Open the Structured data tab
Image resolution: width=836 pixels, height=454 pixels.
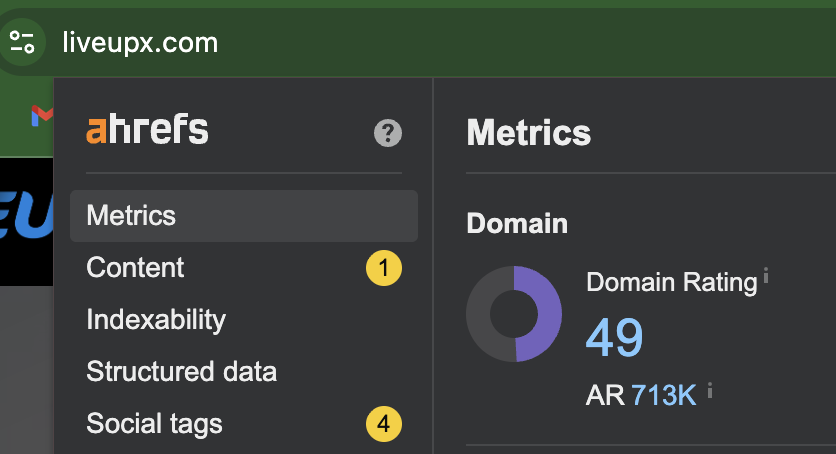pyautogui.click(x=244, y=371)
